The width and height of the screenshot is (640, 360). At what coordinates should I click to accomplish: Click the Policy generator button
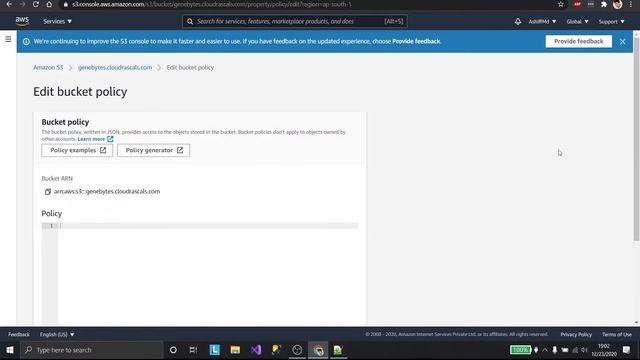(x=153, y=150)
